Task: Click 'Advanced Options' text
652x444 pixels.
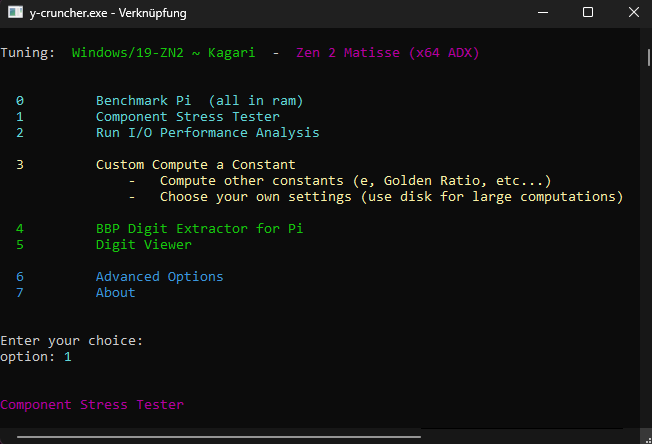Action: tap(160, 276)
